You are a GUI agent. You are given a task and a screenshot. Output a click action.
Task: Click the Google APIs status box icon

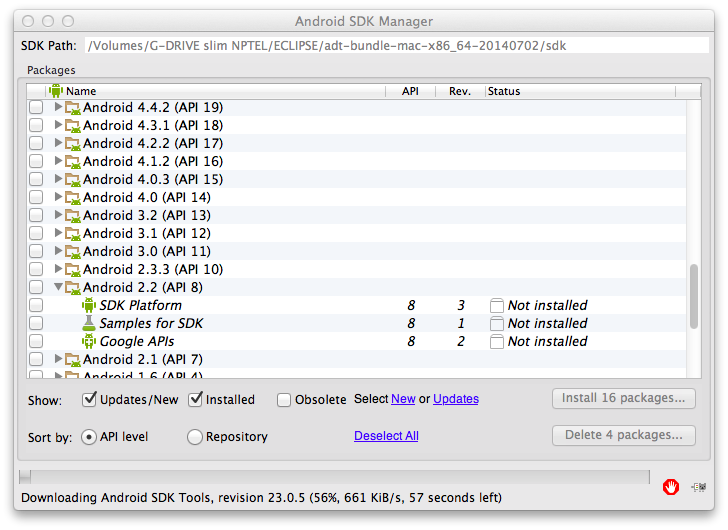(x=497, y=342)
